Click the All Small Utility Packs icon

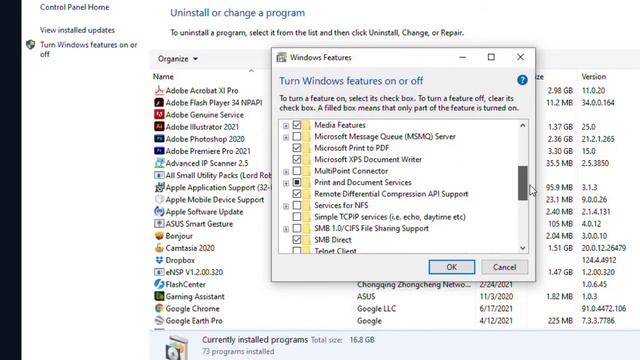(159, 175)
